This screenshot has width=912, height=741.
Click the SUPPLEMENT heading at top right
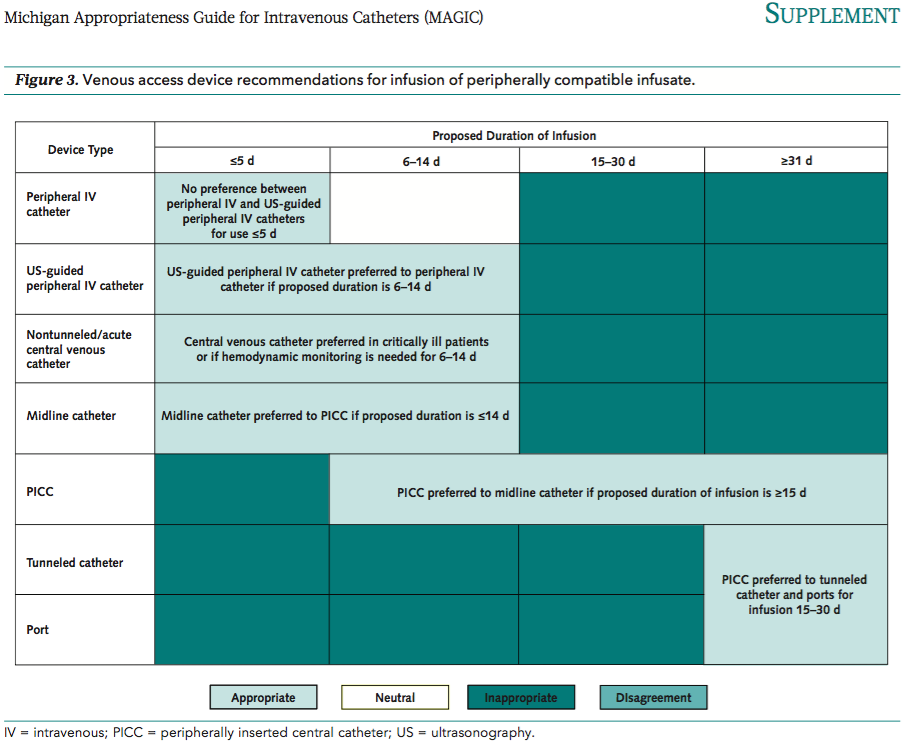point(831,15)
